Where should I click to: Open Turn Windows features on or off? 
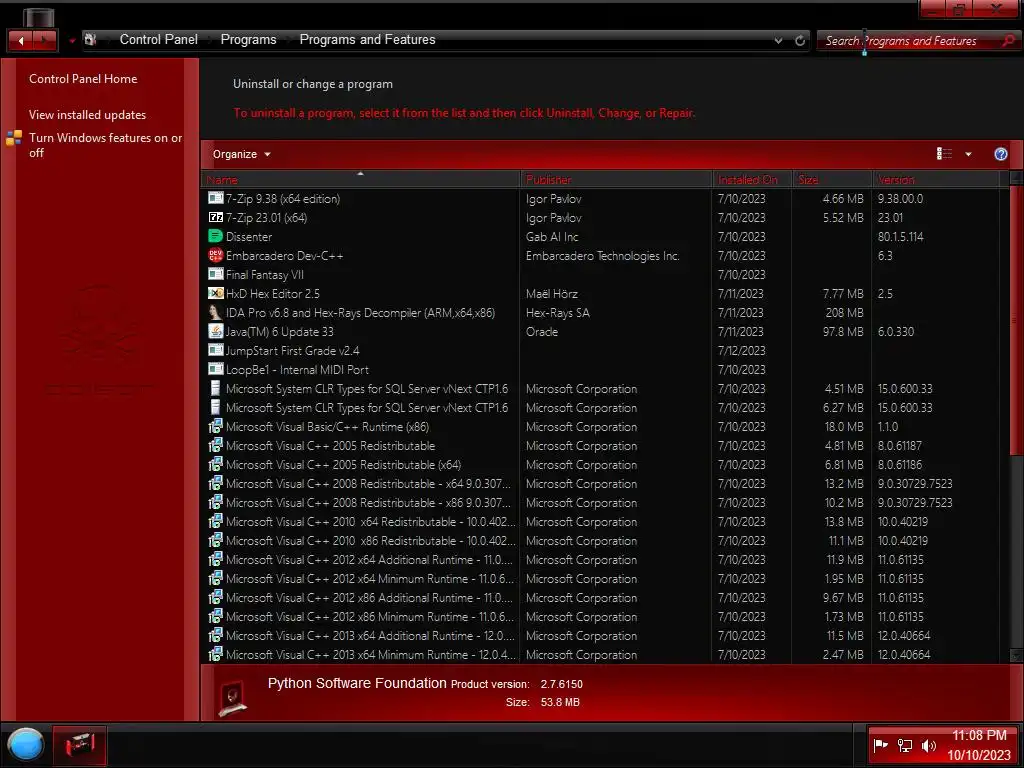(105, 145)
